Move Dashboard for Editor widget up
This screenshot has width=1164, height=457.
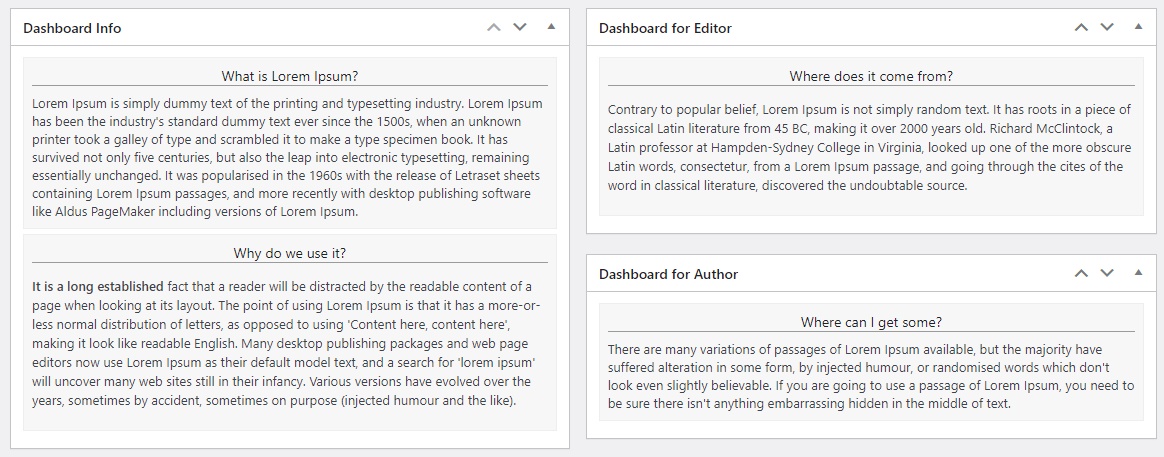click(1081, 27)
